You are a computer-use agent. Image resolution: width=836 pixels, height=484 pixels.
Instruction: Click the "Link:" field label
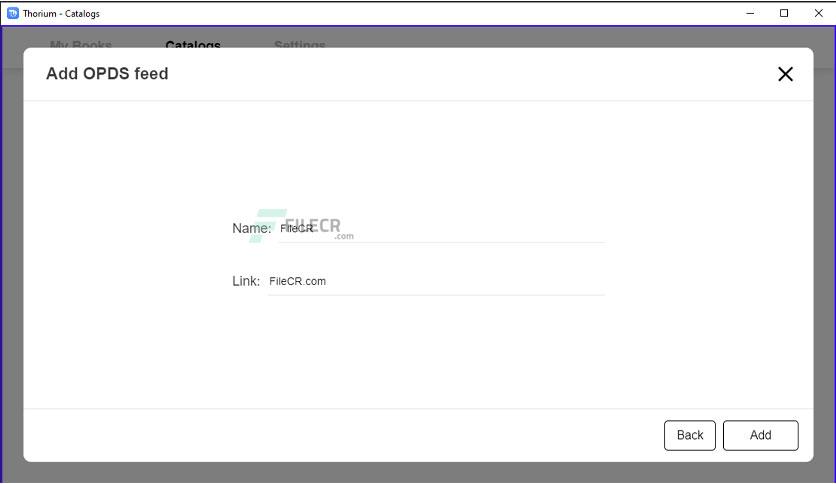(246, 281)
